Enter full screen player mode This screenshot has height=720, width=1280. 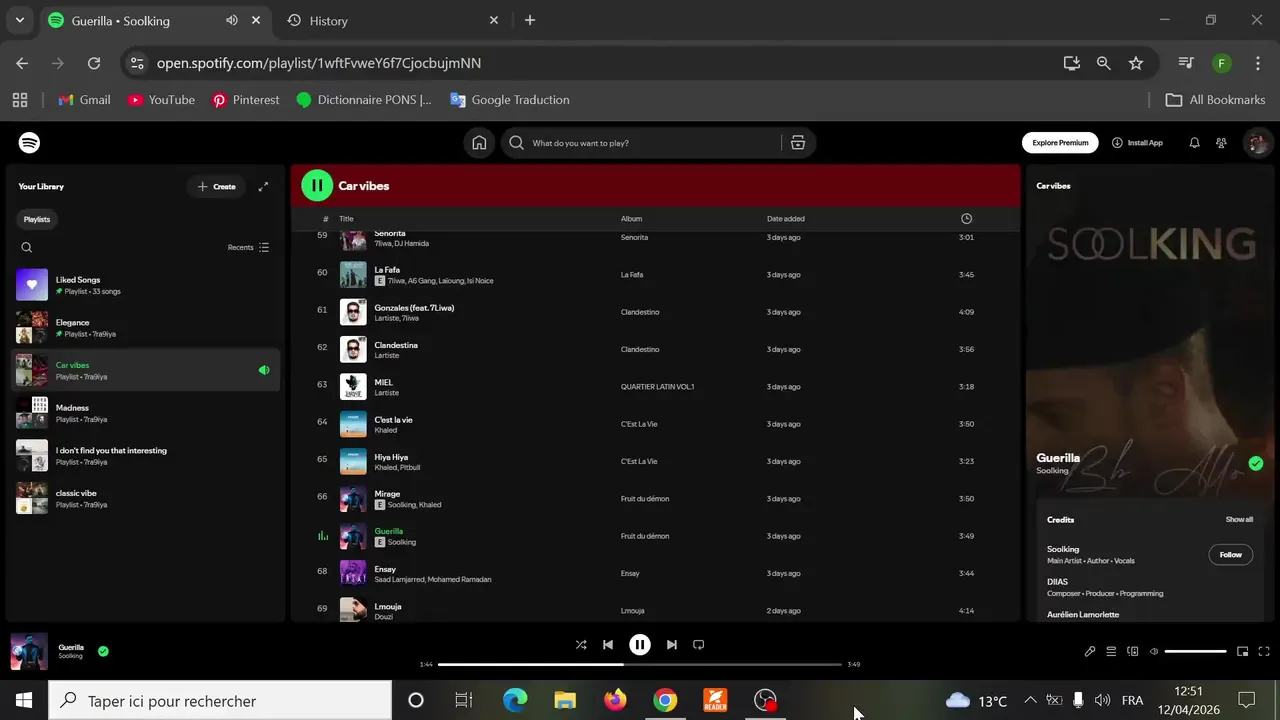(1264, 651)
